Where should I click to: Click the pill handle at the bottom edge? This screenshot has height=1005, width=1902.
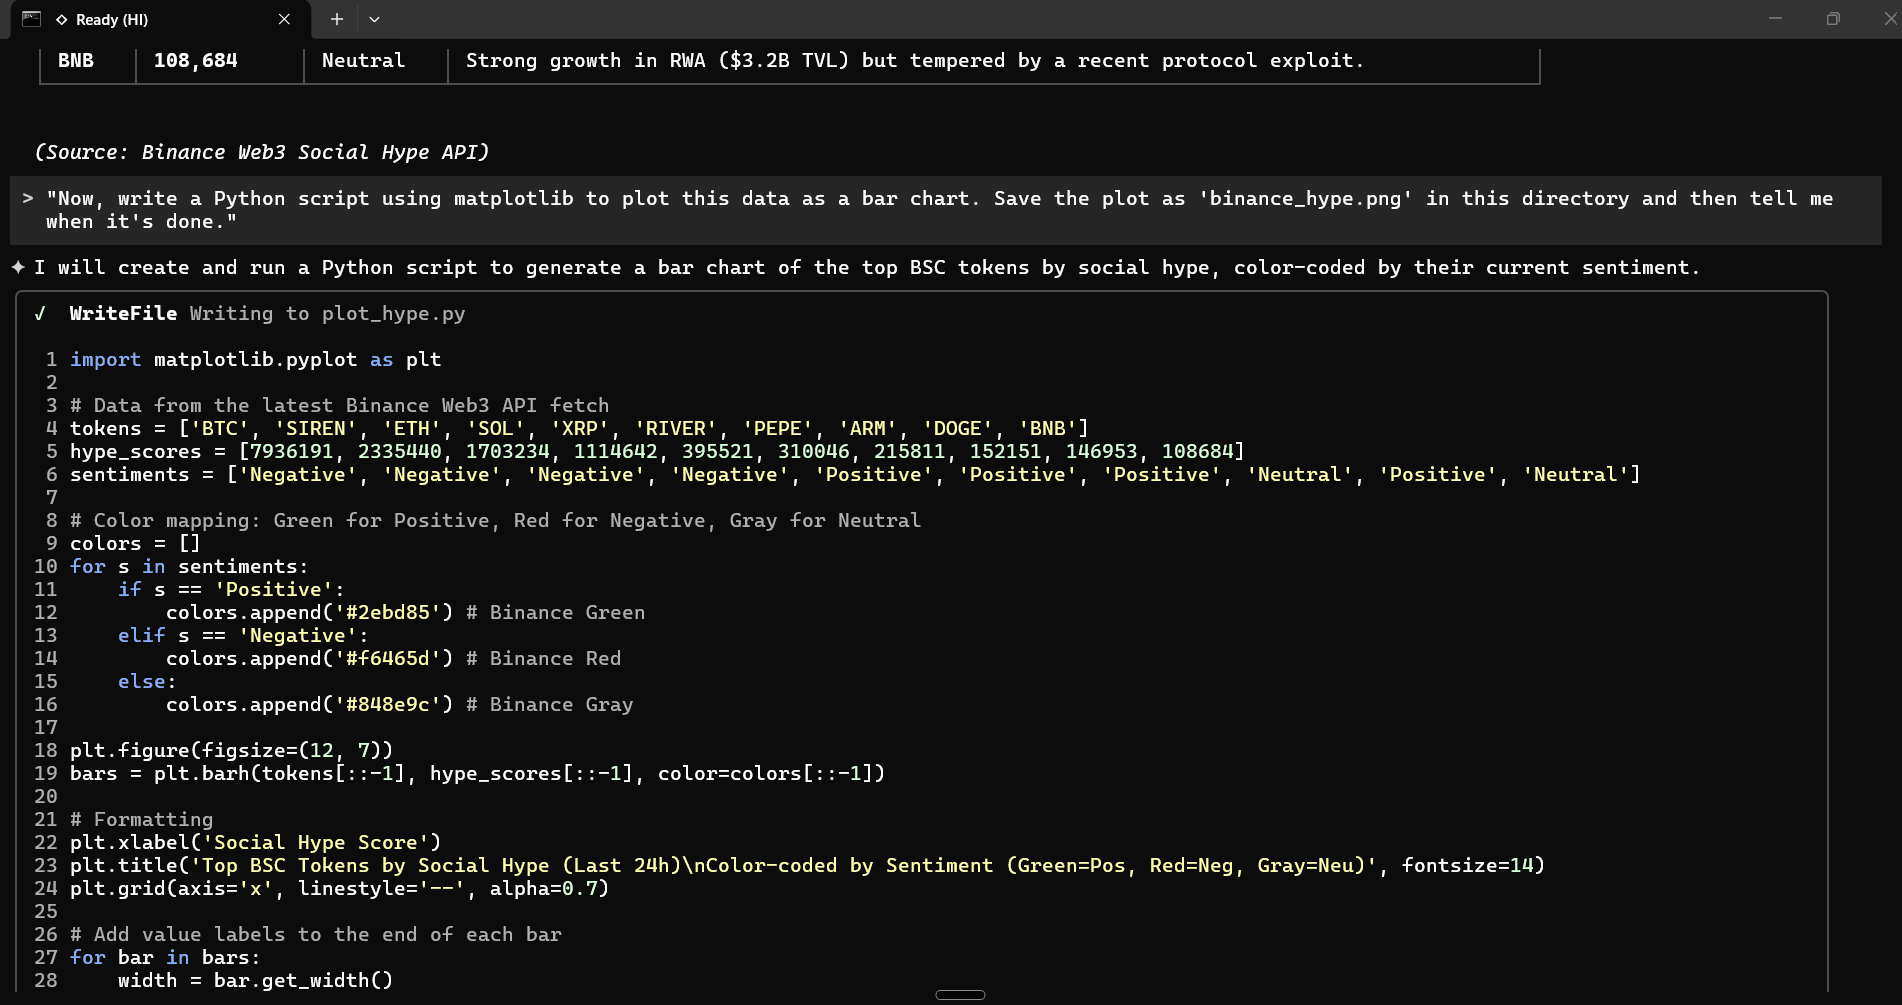[x=960, y=995]
